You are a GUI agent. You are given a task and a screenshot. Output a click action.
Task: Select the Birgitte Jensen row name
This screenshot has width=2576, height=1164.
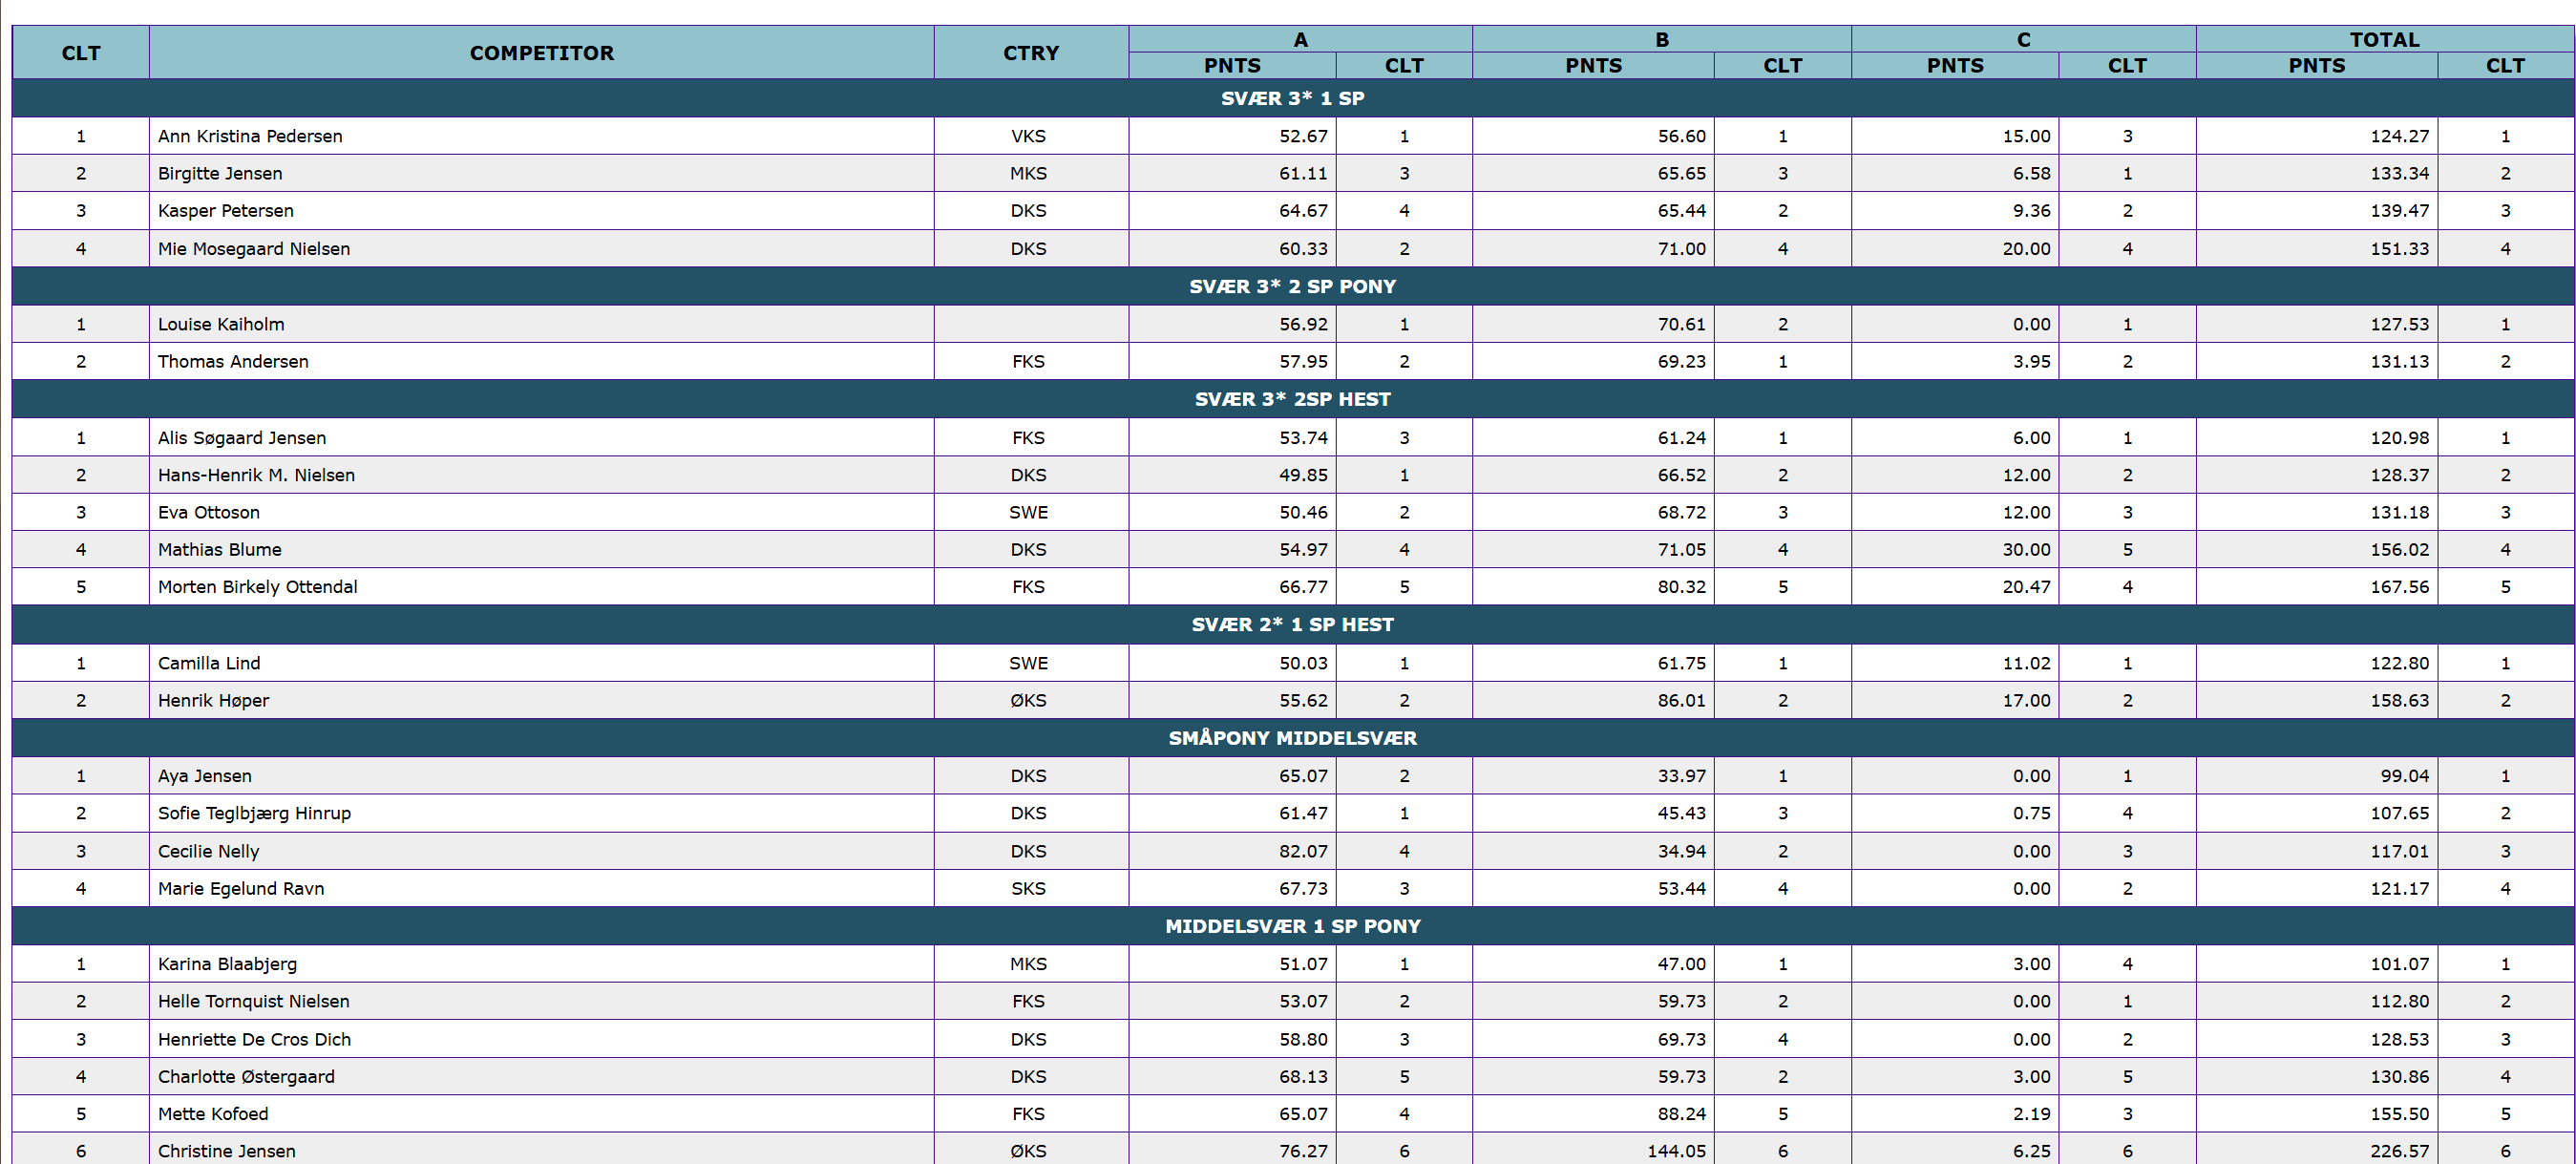point(220,173)
